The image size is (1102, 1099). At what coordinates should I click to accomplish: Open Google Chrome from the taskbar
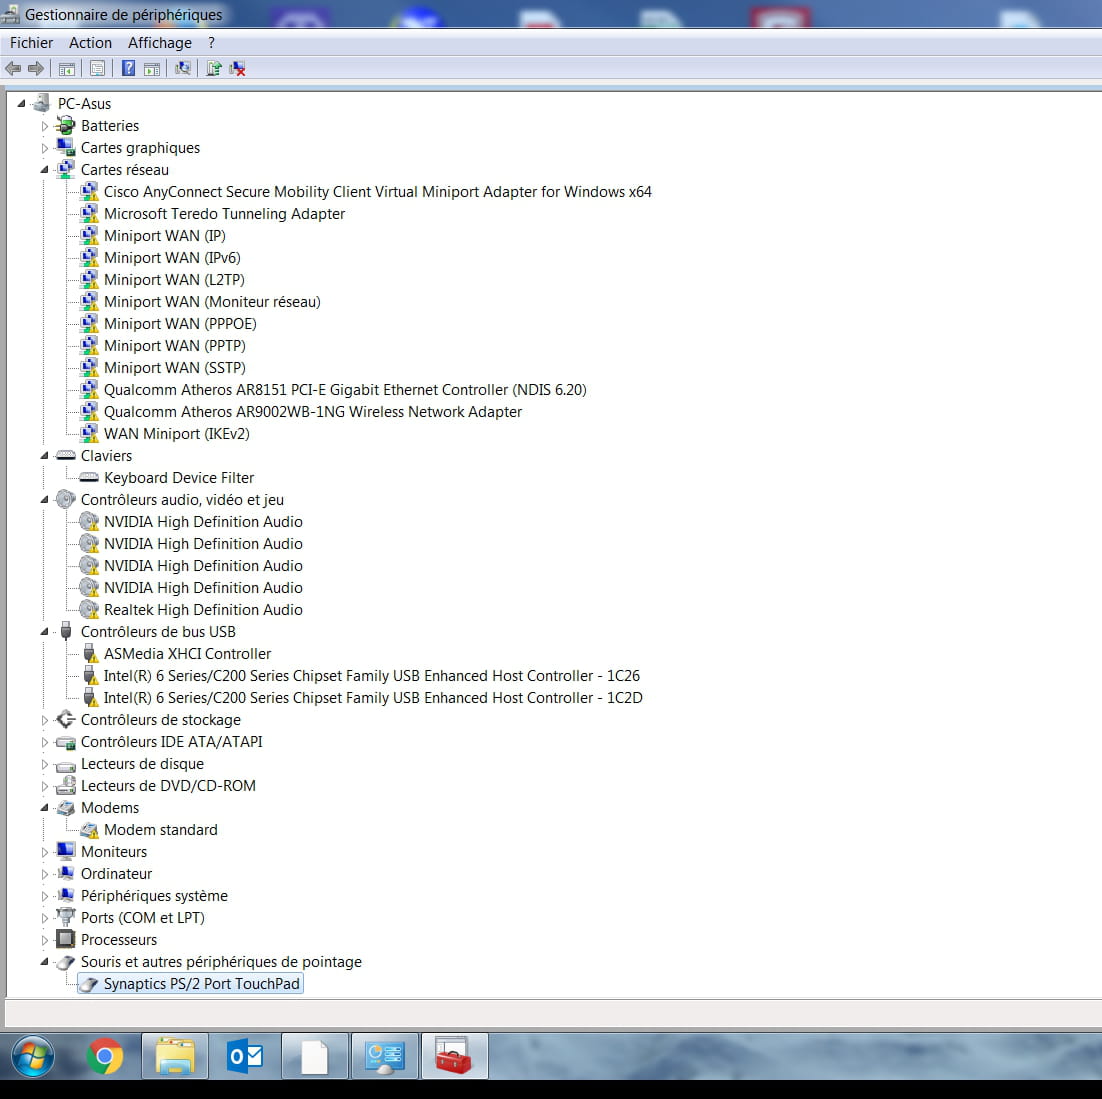coord(105,1056)
